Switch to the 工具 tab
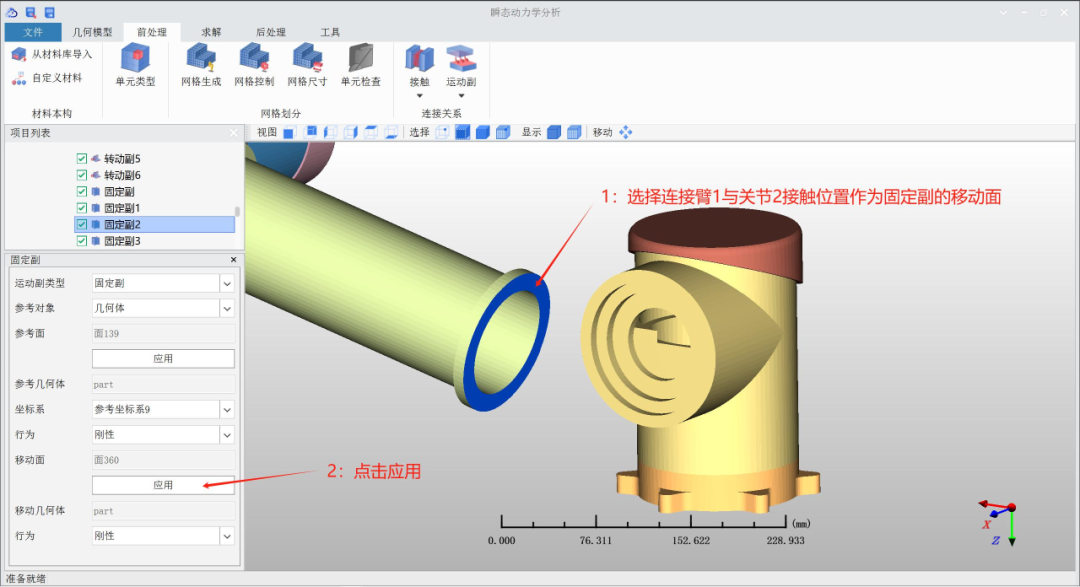 330,32
